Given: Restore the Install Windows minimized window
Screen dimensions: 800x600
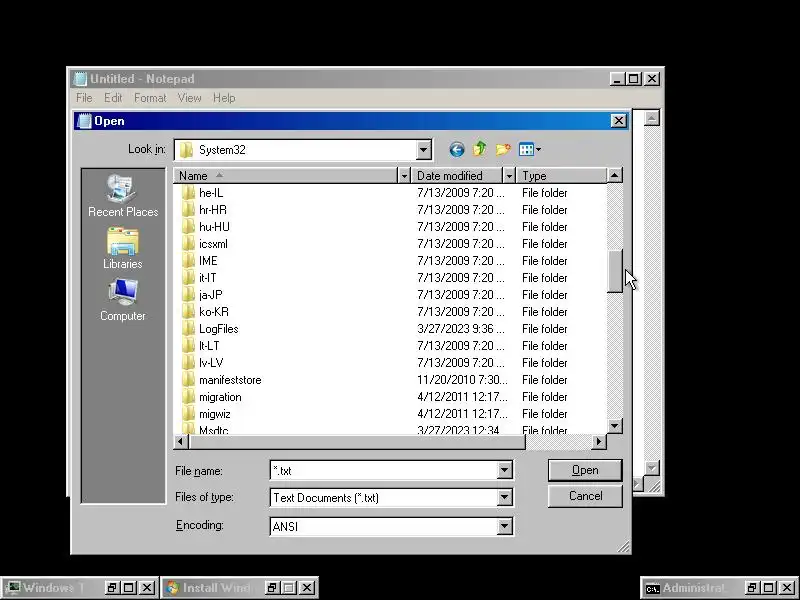Looking at the screenshot, I should 271,588.
